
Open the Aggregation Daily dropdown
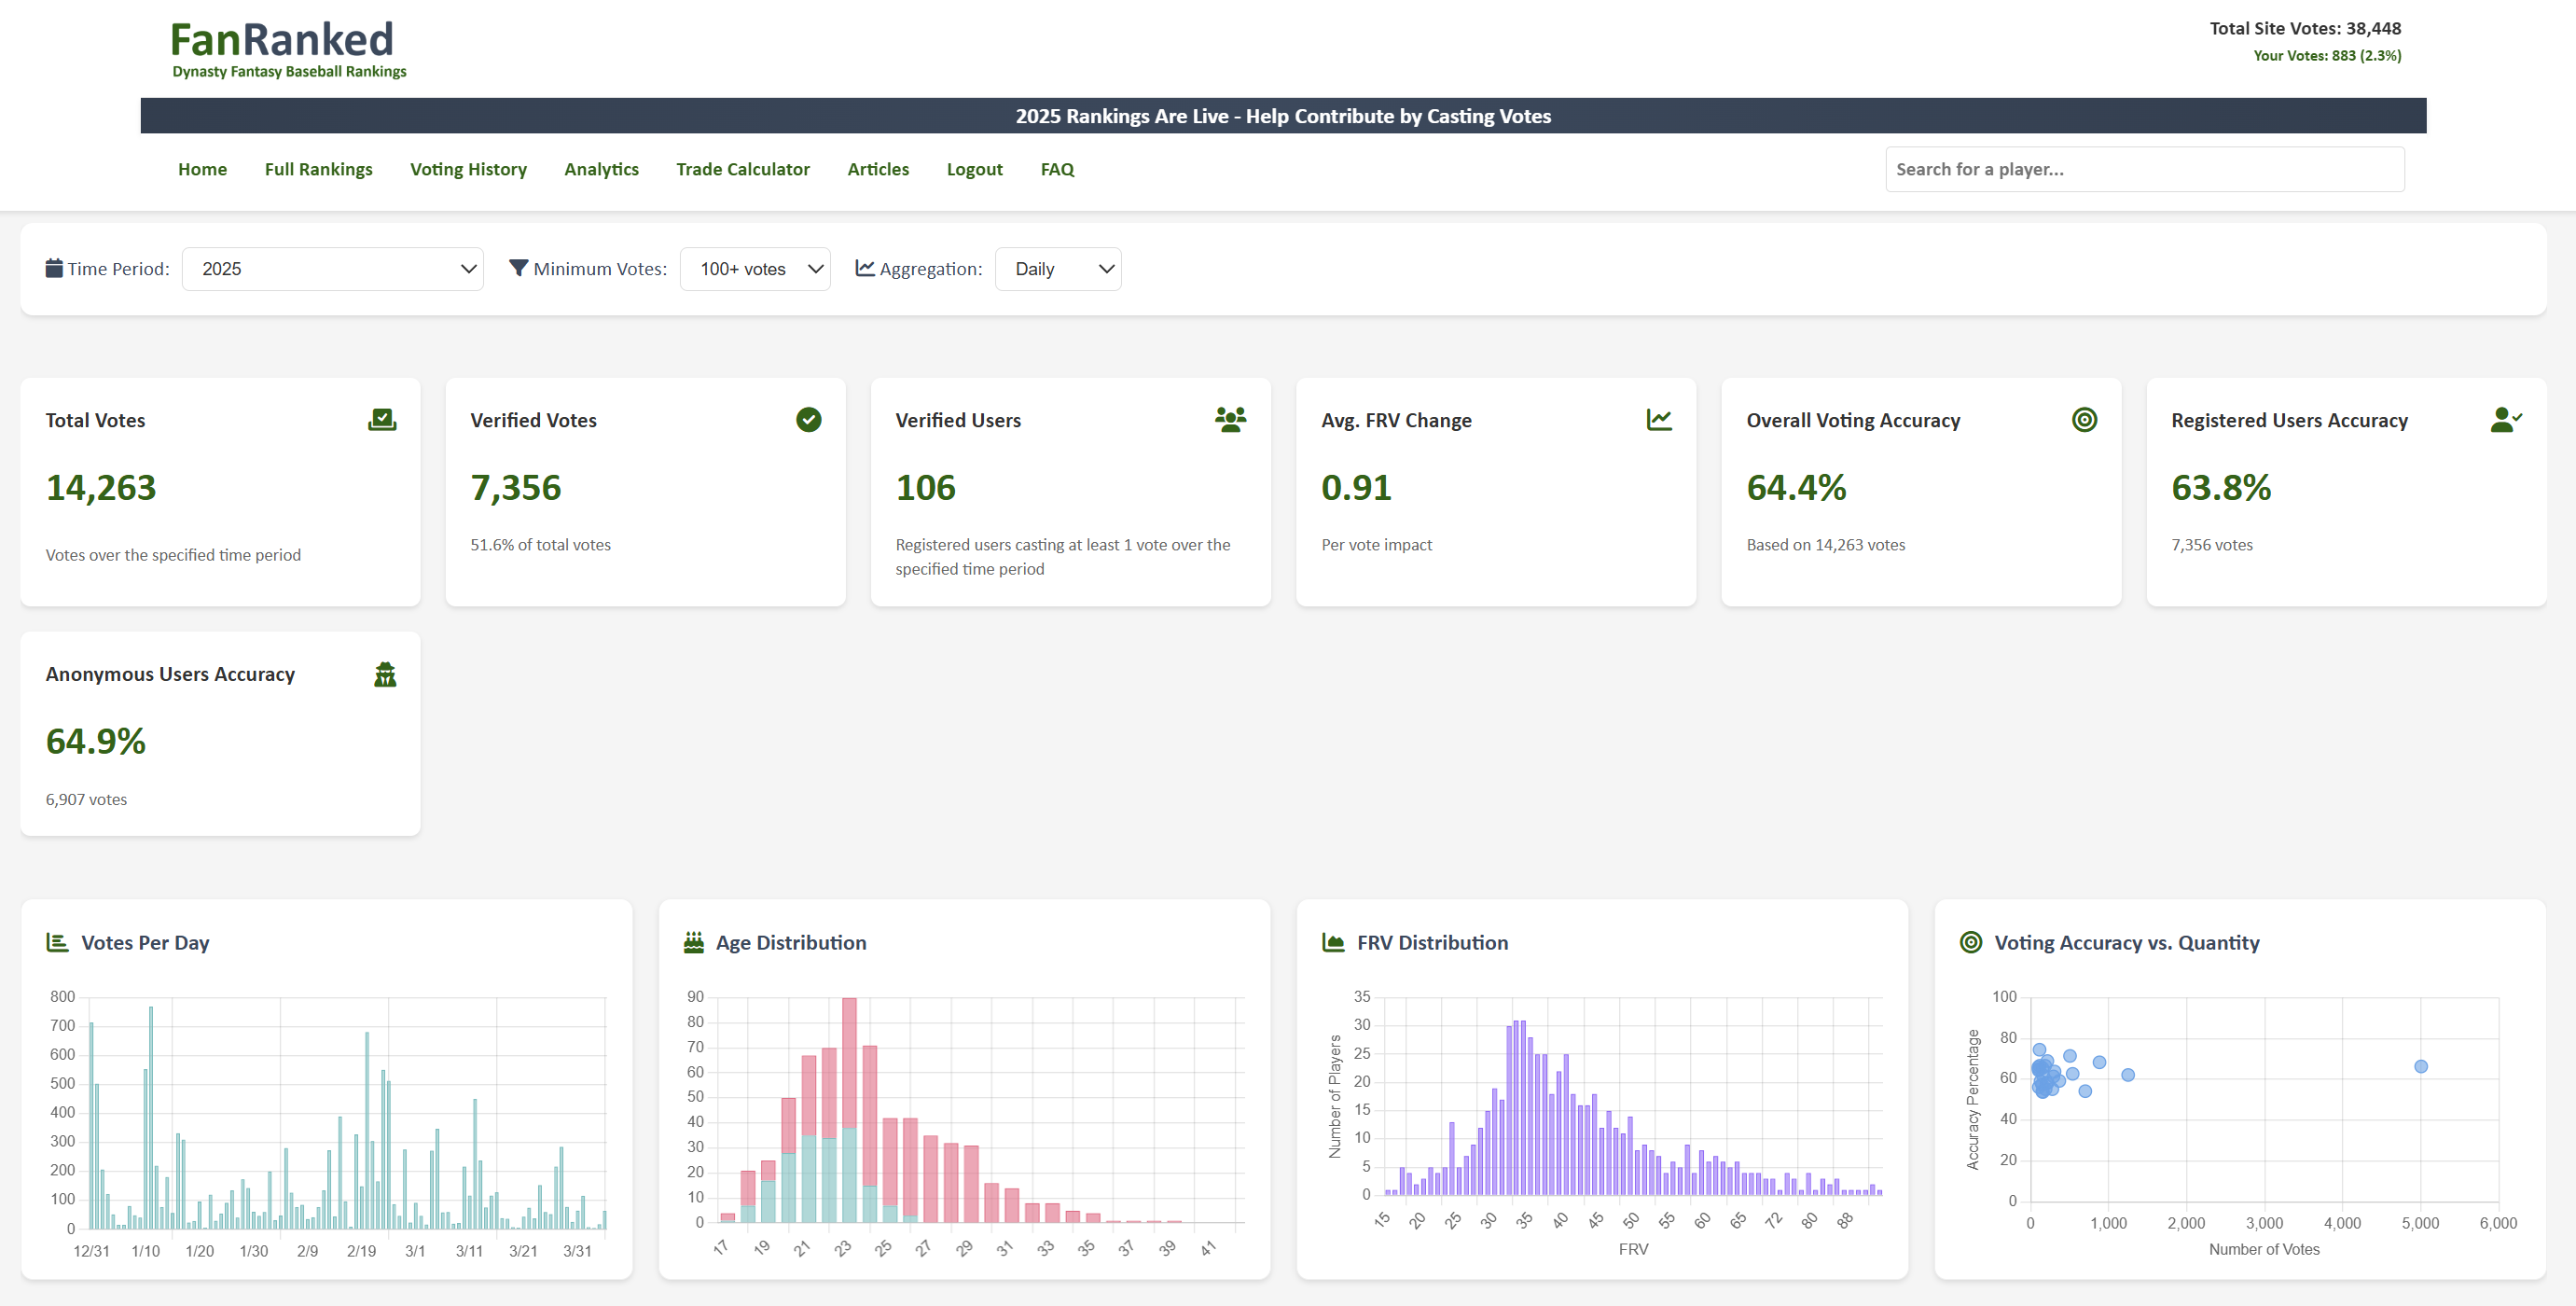click(x=1058, y=269)
